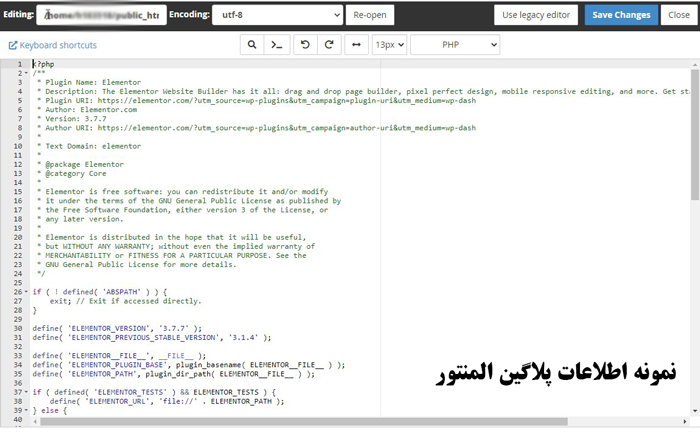The height and width of the screenshot is (438, 700).
Task: Click on 'exit; // Exit if accessed directly.' line
Action: (x=125, y=301)
